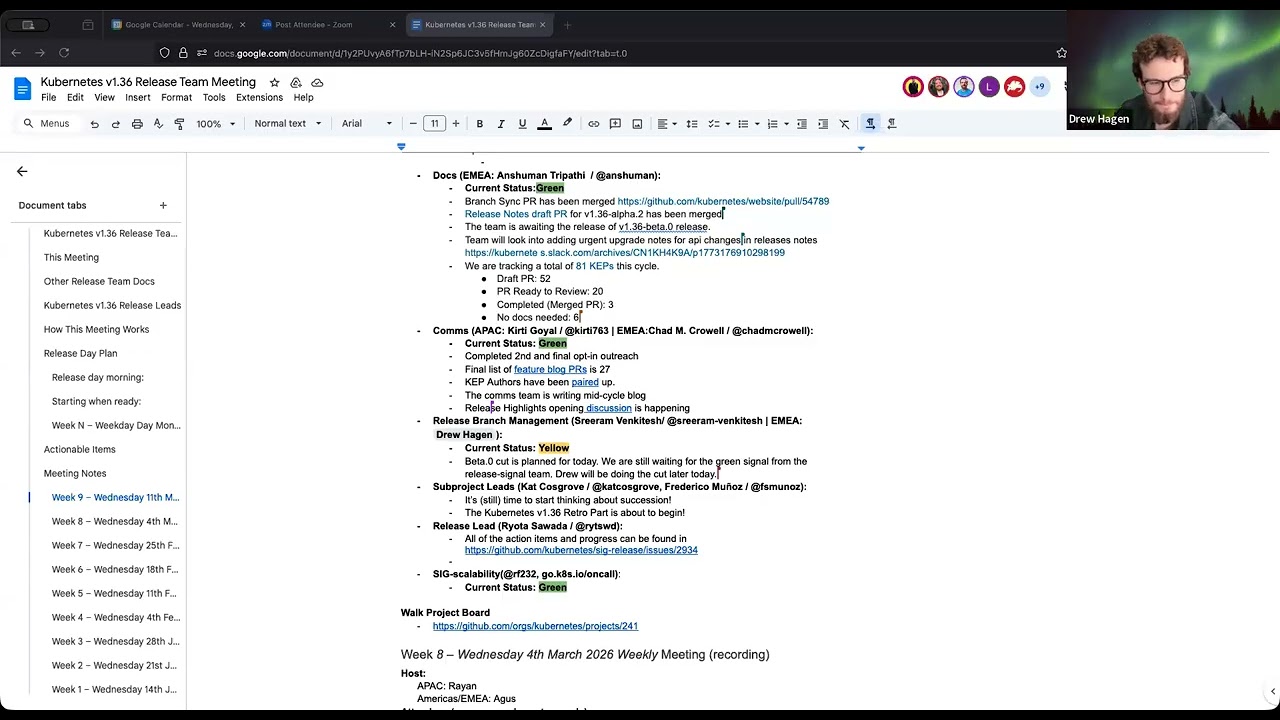Open the '81 KEPs' link

pyautogui.click(x=595, y=266)
